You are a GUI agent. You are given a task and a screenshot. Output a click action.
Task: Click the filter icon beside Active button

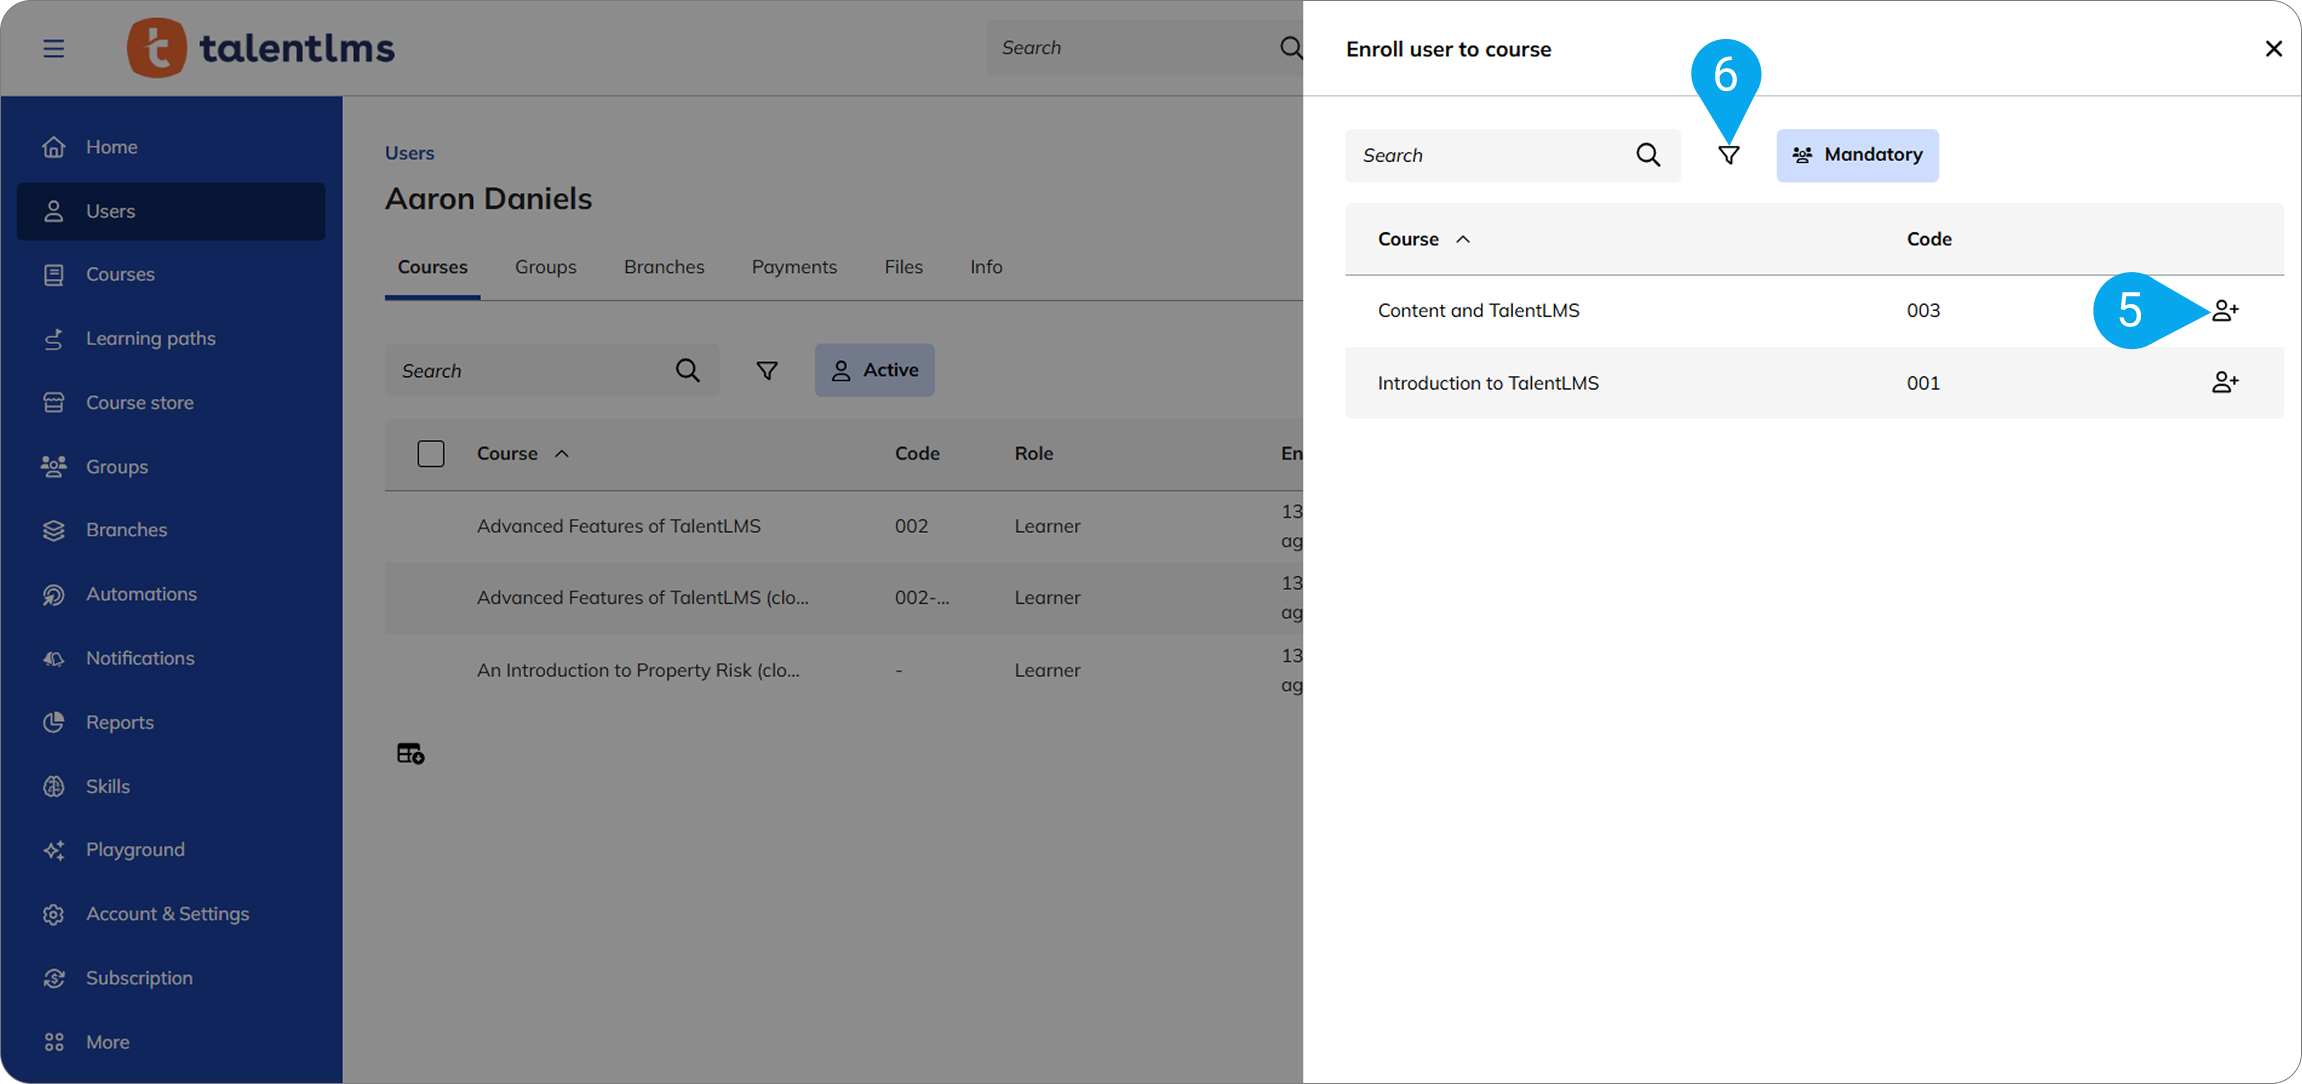[x=767, y=371]
